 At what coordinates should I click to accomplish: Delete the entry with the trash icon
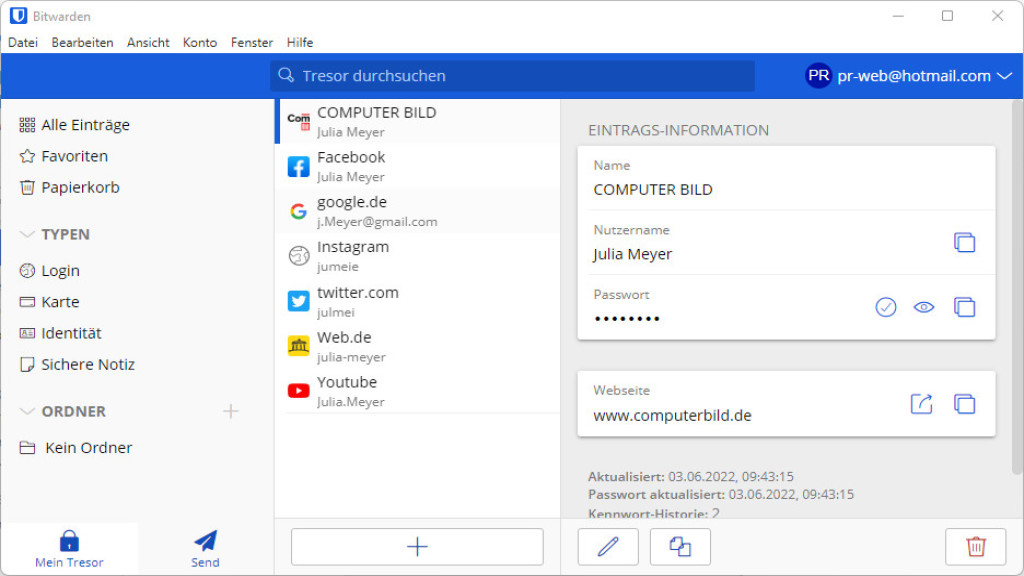(976, 546)
